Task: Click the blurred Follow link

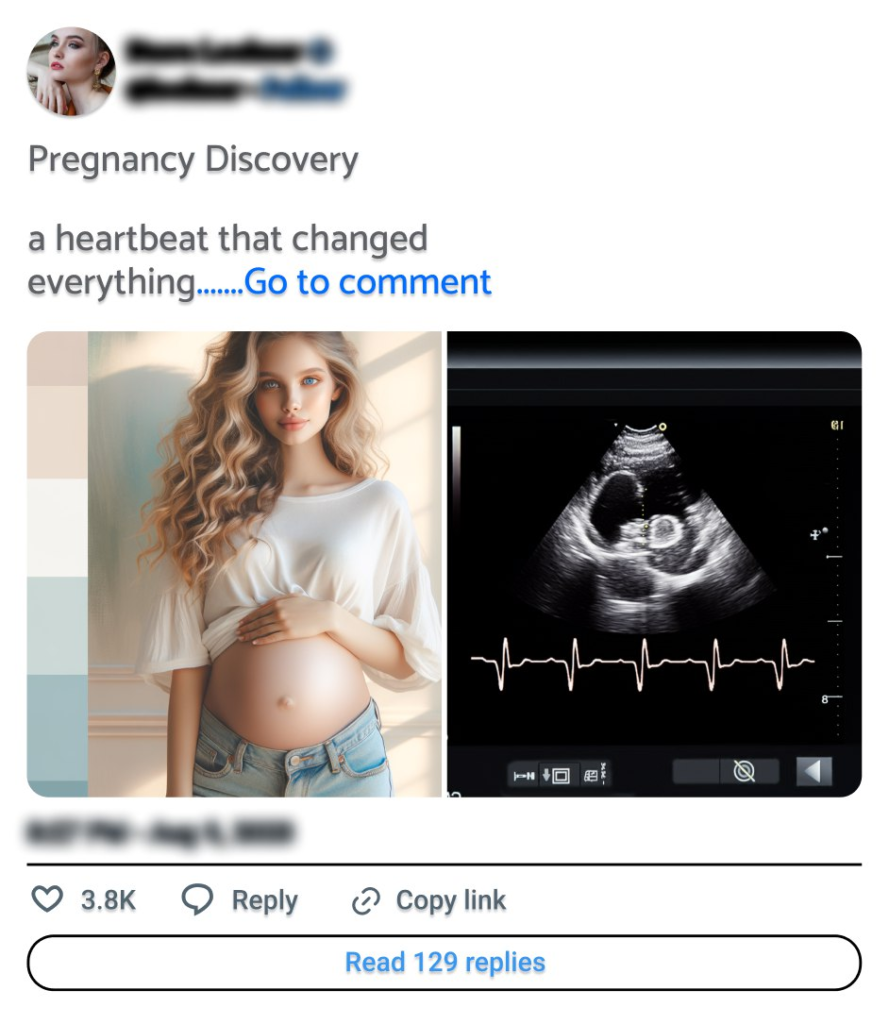Action: coord(302,89)
